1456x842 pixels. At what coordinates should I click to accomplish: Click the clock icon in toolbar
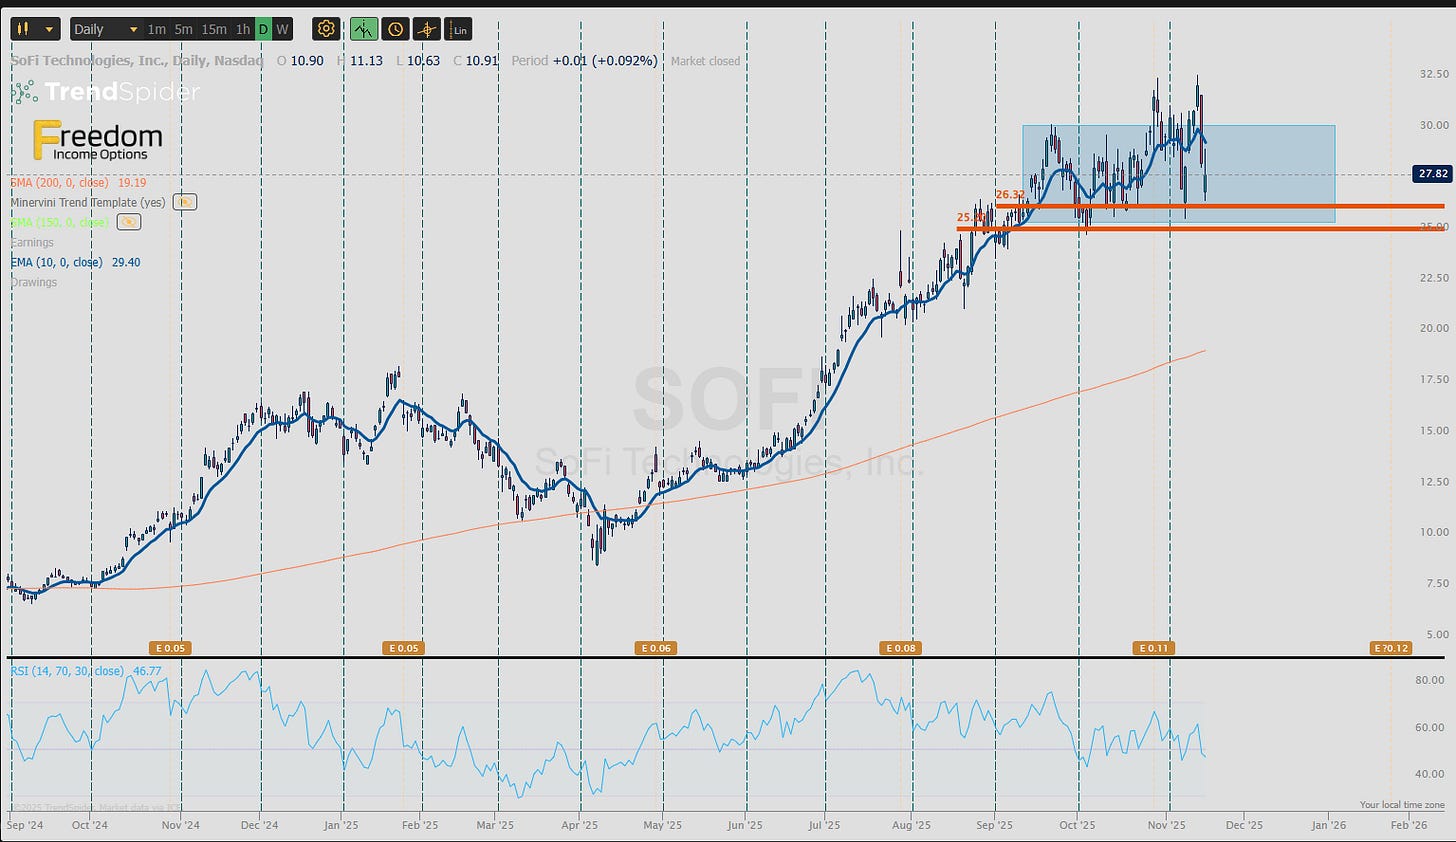click(395, 29)
